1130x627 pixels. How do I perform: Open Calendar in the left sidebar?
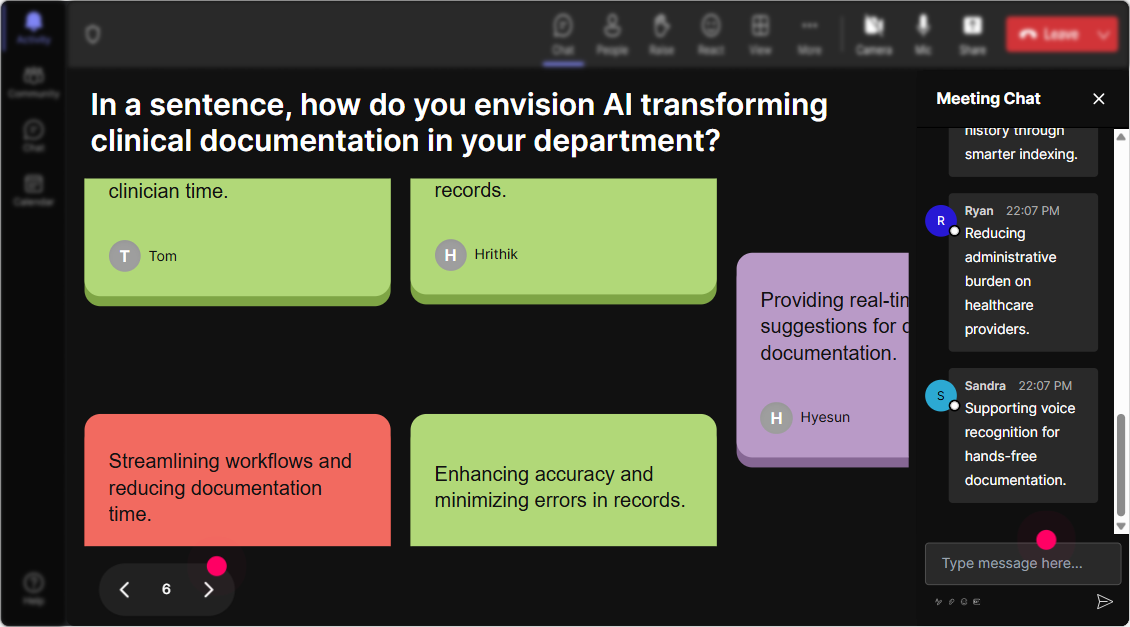click(33, 190)
